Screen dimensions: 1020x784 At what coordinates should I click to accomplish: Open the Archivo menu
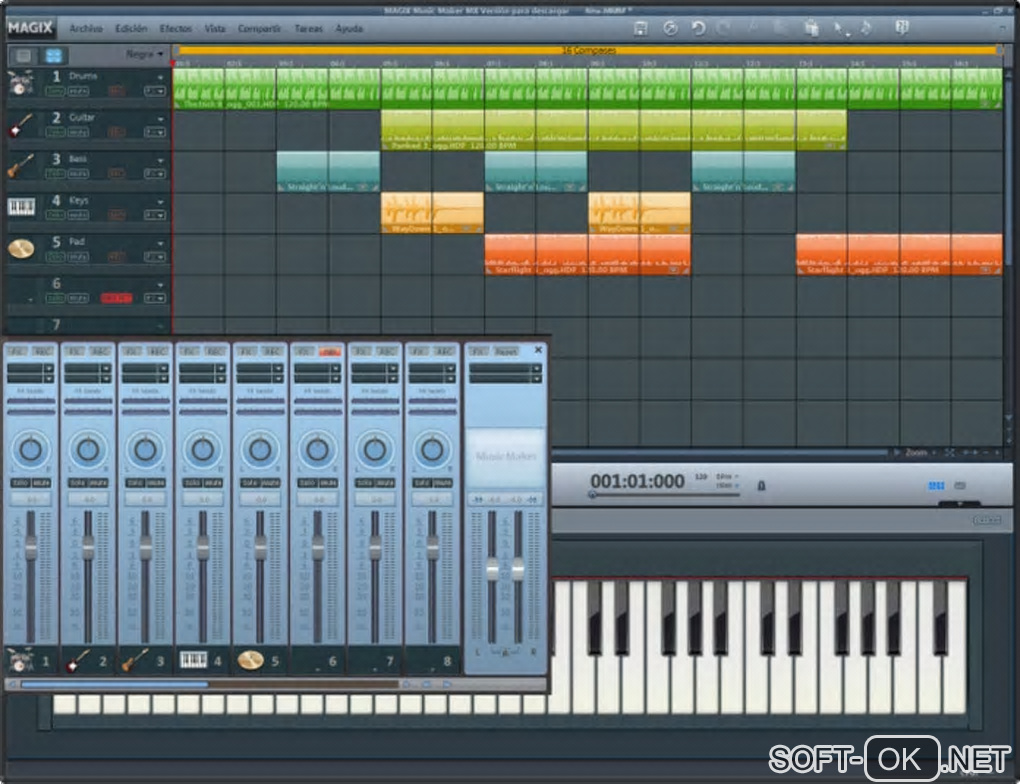tap(86, 29)
